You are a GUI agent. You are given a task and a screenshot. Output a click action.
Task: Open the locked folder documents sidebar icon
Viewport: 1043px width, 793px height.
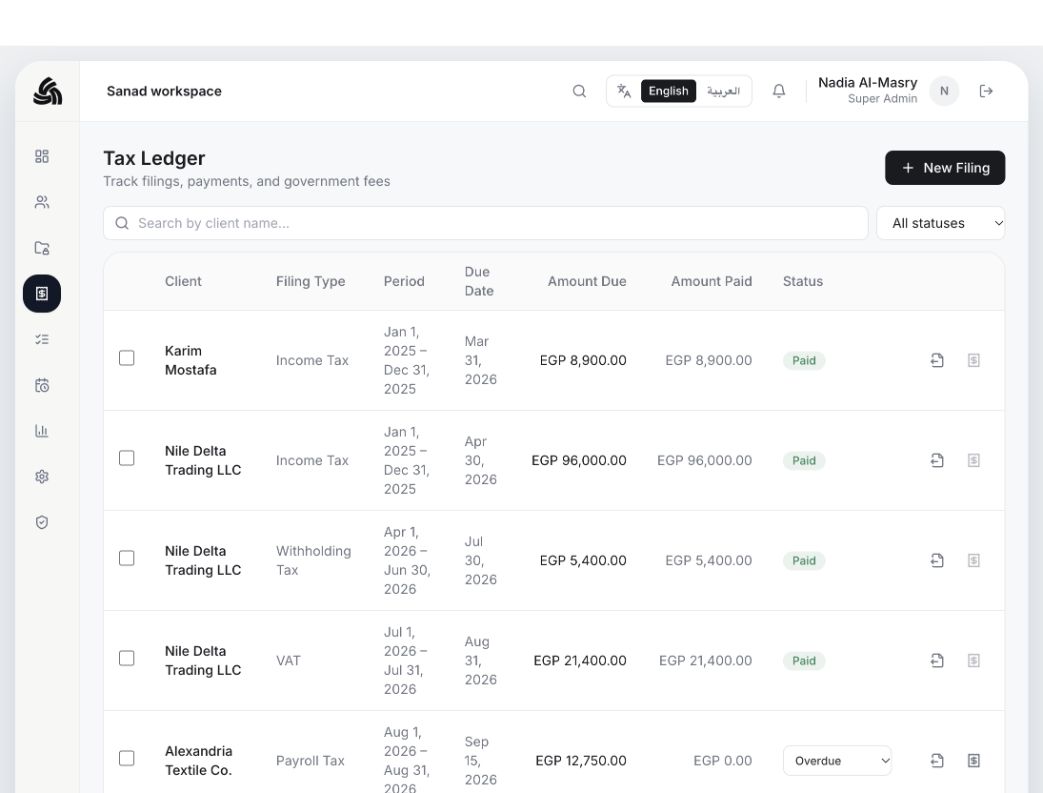42,248
